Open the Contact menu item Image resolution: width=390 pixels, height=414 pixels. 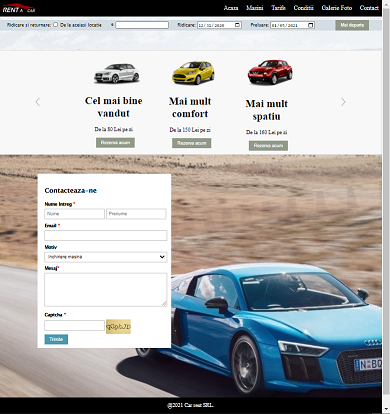369,8
